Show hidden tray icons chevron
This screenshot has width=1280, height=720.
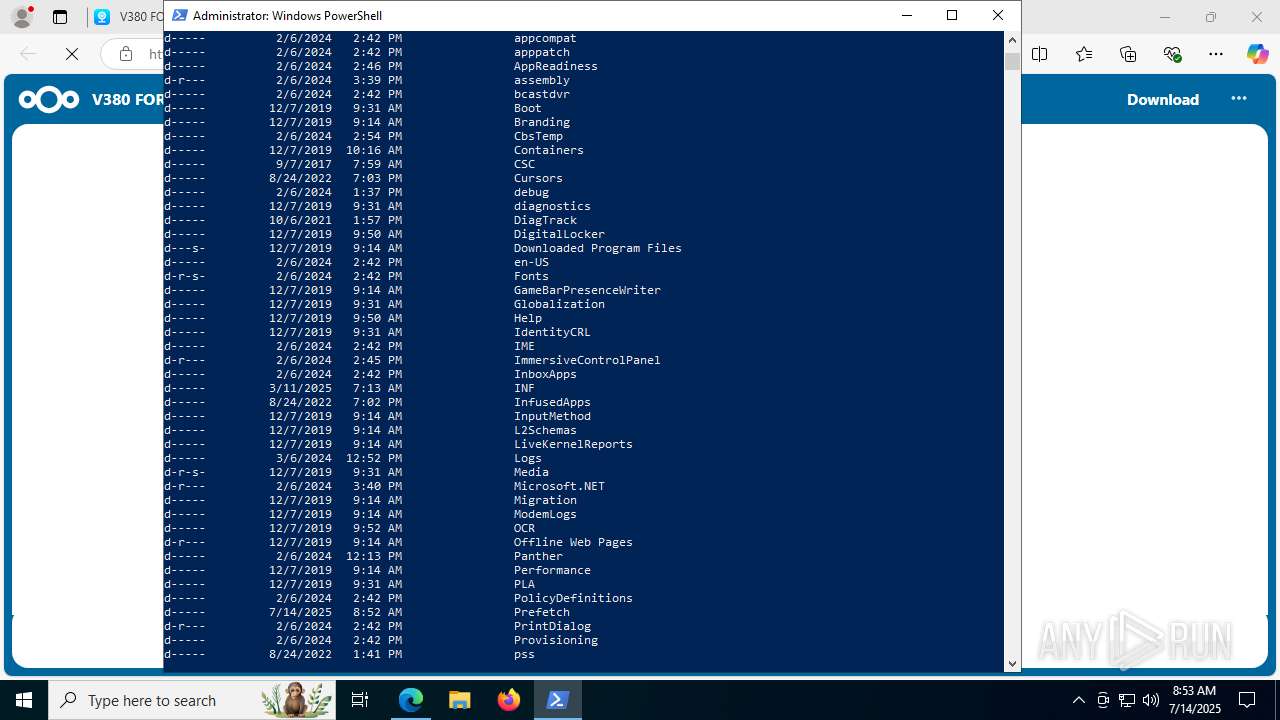pyautogui.click(x=1078, y=700)
